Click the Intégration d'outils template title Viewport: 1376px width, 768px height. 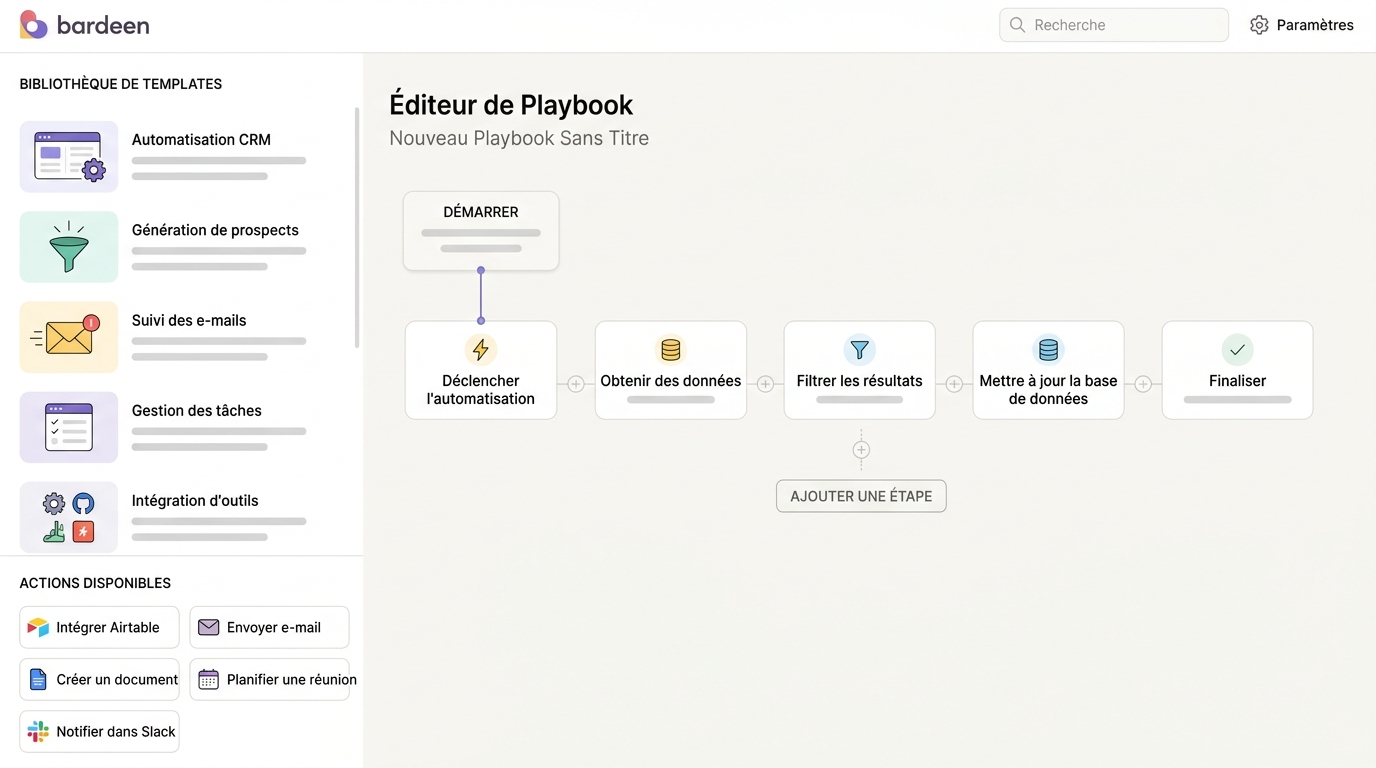(x=195, y=500)
